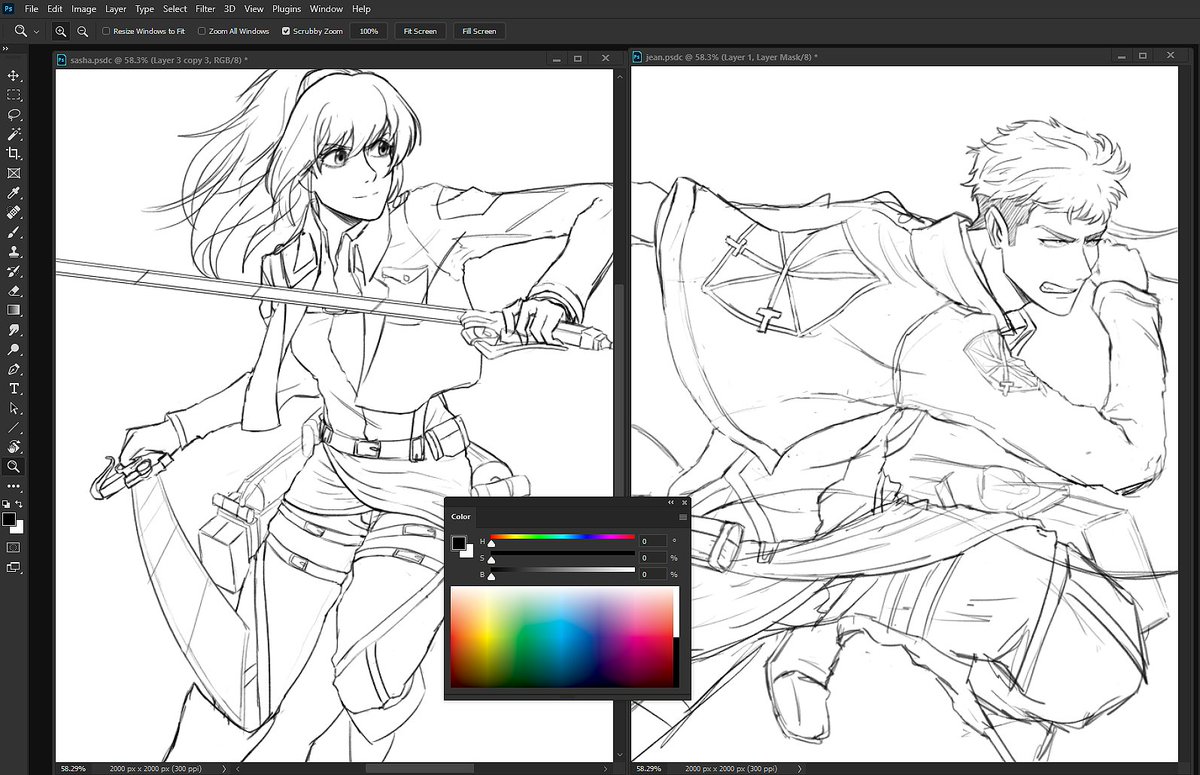Viewport: 1200px width, 775px height.
Task: Open the Filter menu
Action: click(205, 9)
